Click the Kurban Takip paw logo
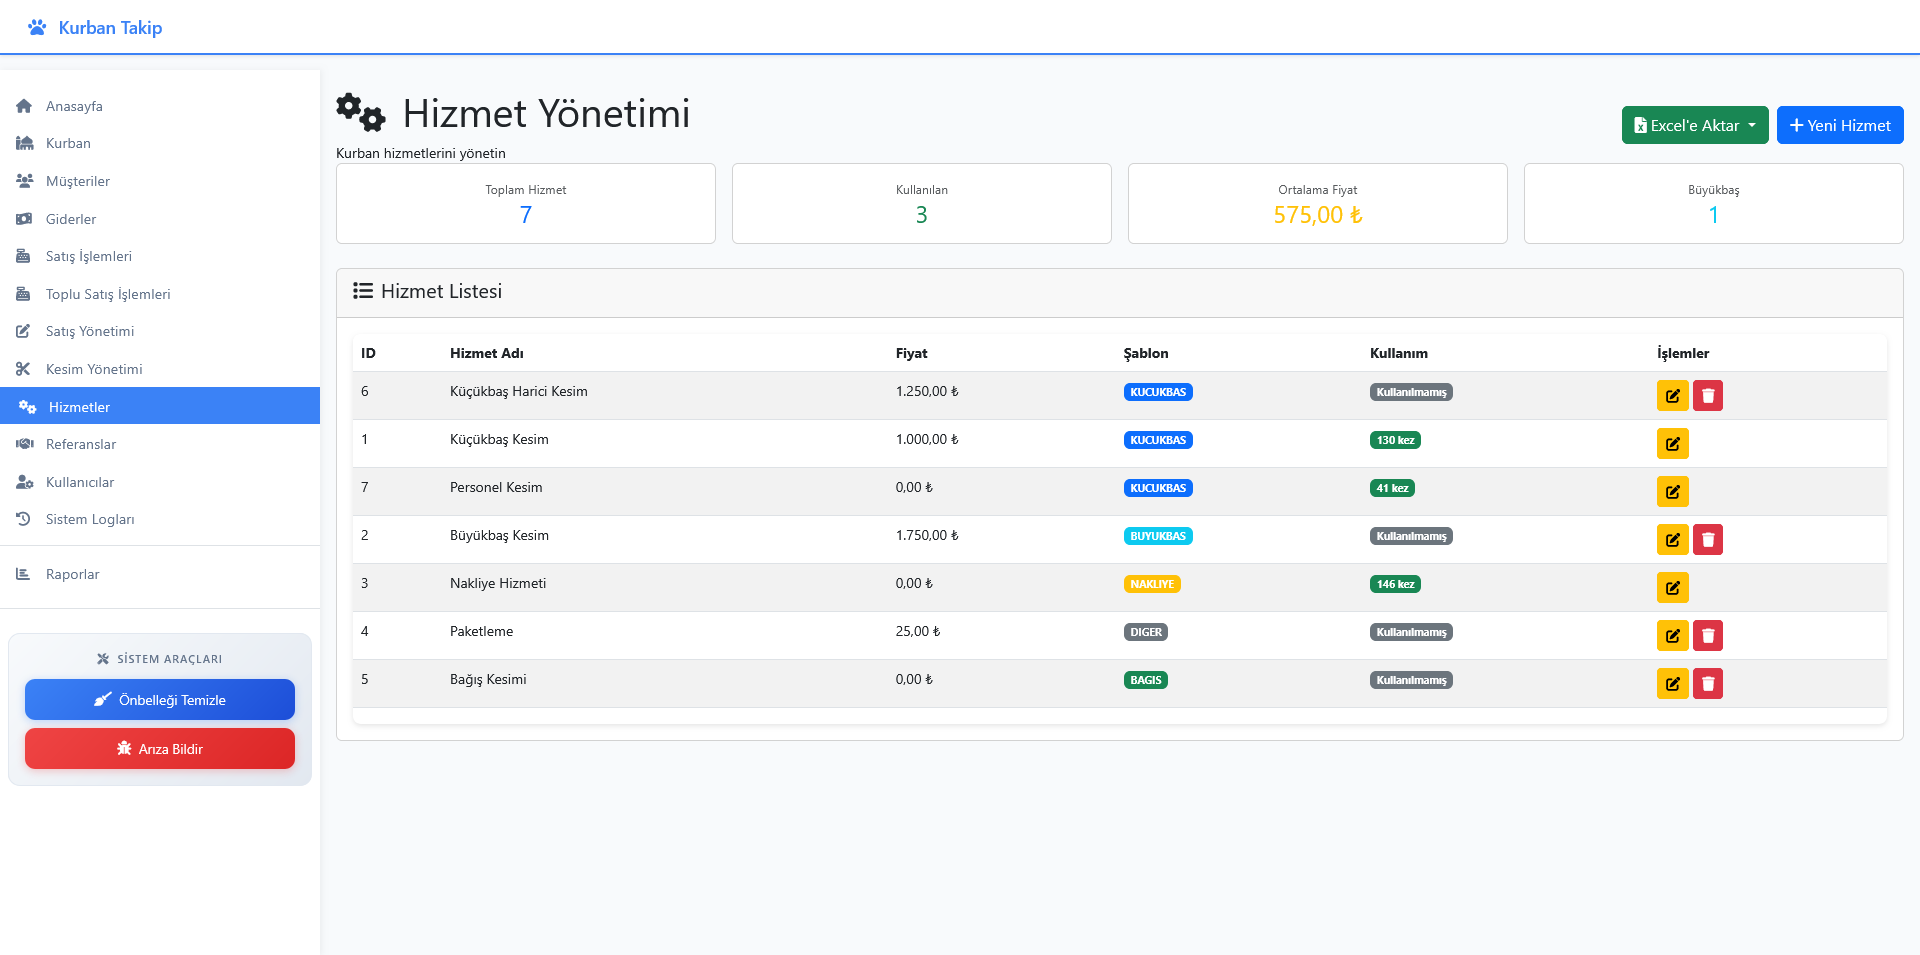Viewport: 1920px width, 955px height. (x=37, y=28)
